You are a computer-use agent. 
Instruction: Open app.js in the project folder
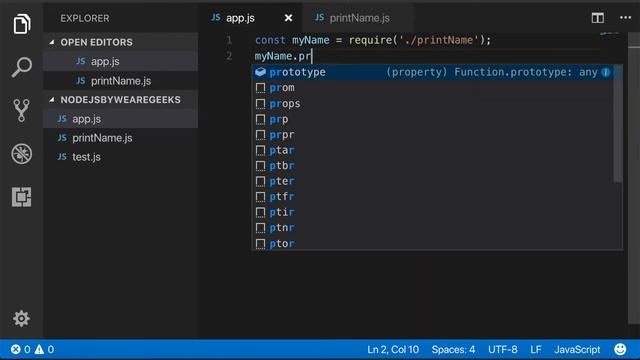coord(121,119)
